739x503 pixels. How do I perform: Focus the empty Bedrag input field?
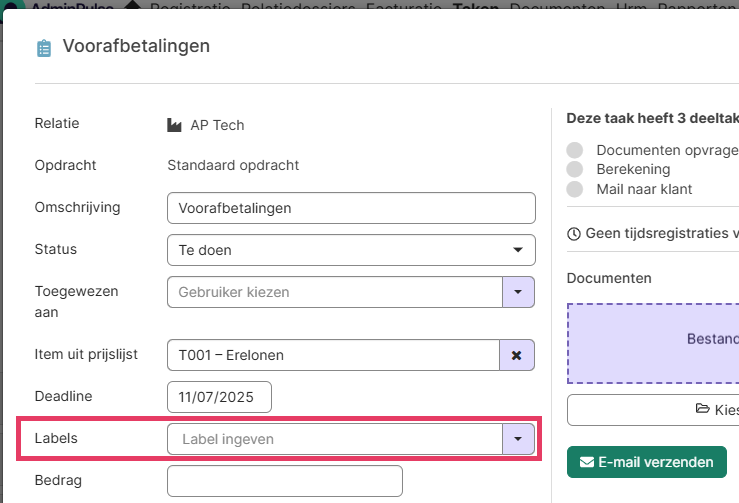pyautogui.click(x=284, y=481)
